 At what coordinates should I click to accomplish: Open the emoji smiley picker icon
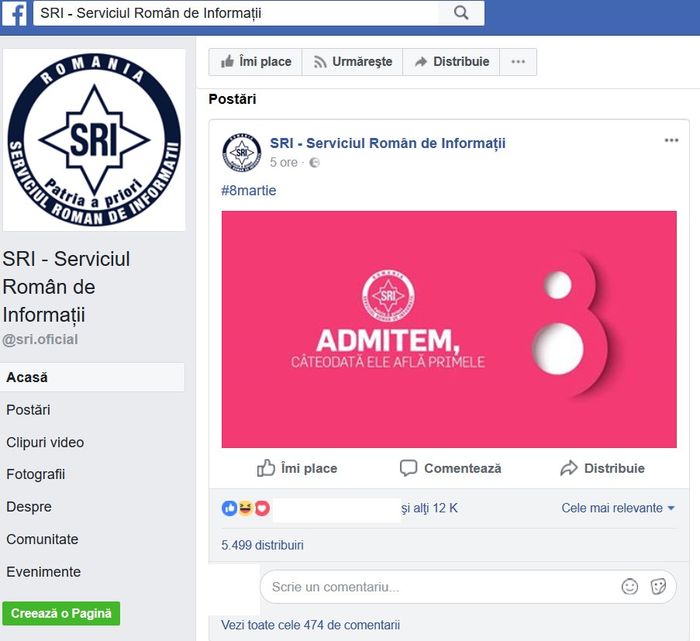click(629, 587)
